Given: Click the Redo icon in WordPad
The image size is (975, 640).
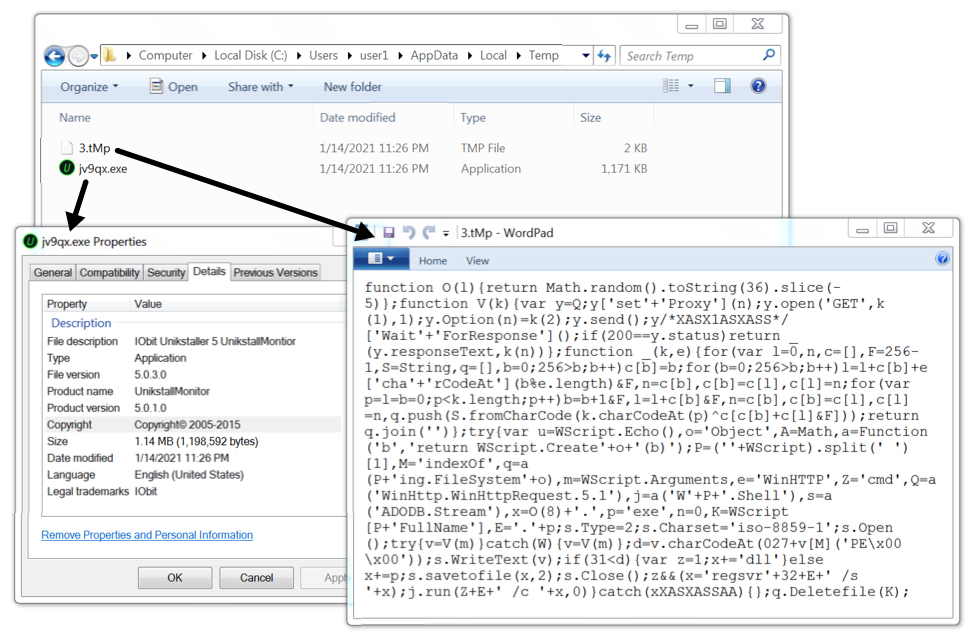Looking at the screenshot, I should (428, 233).
